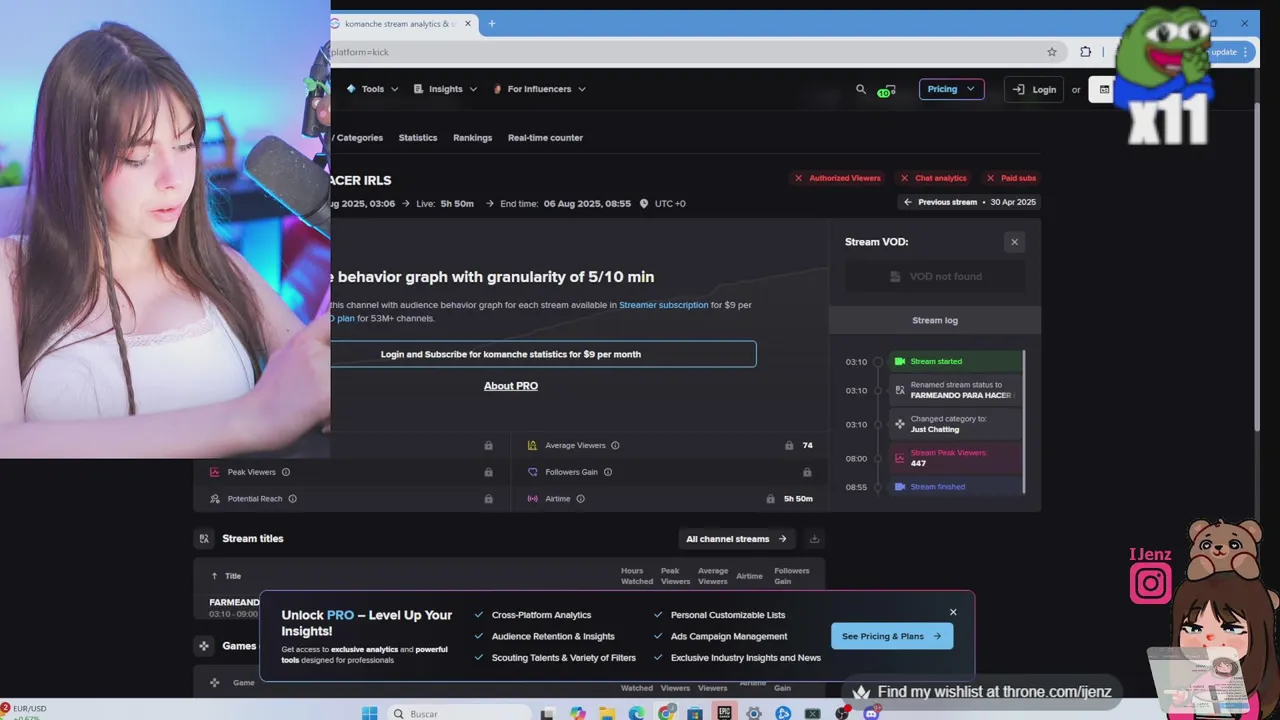Click the Stream finished log entry
Screen dimensions: 1280x720
pos(956,487)
